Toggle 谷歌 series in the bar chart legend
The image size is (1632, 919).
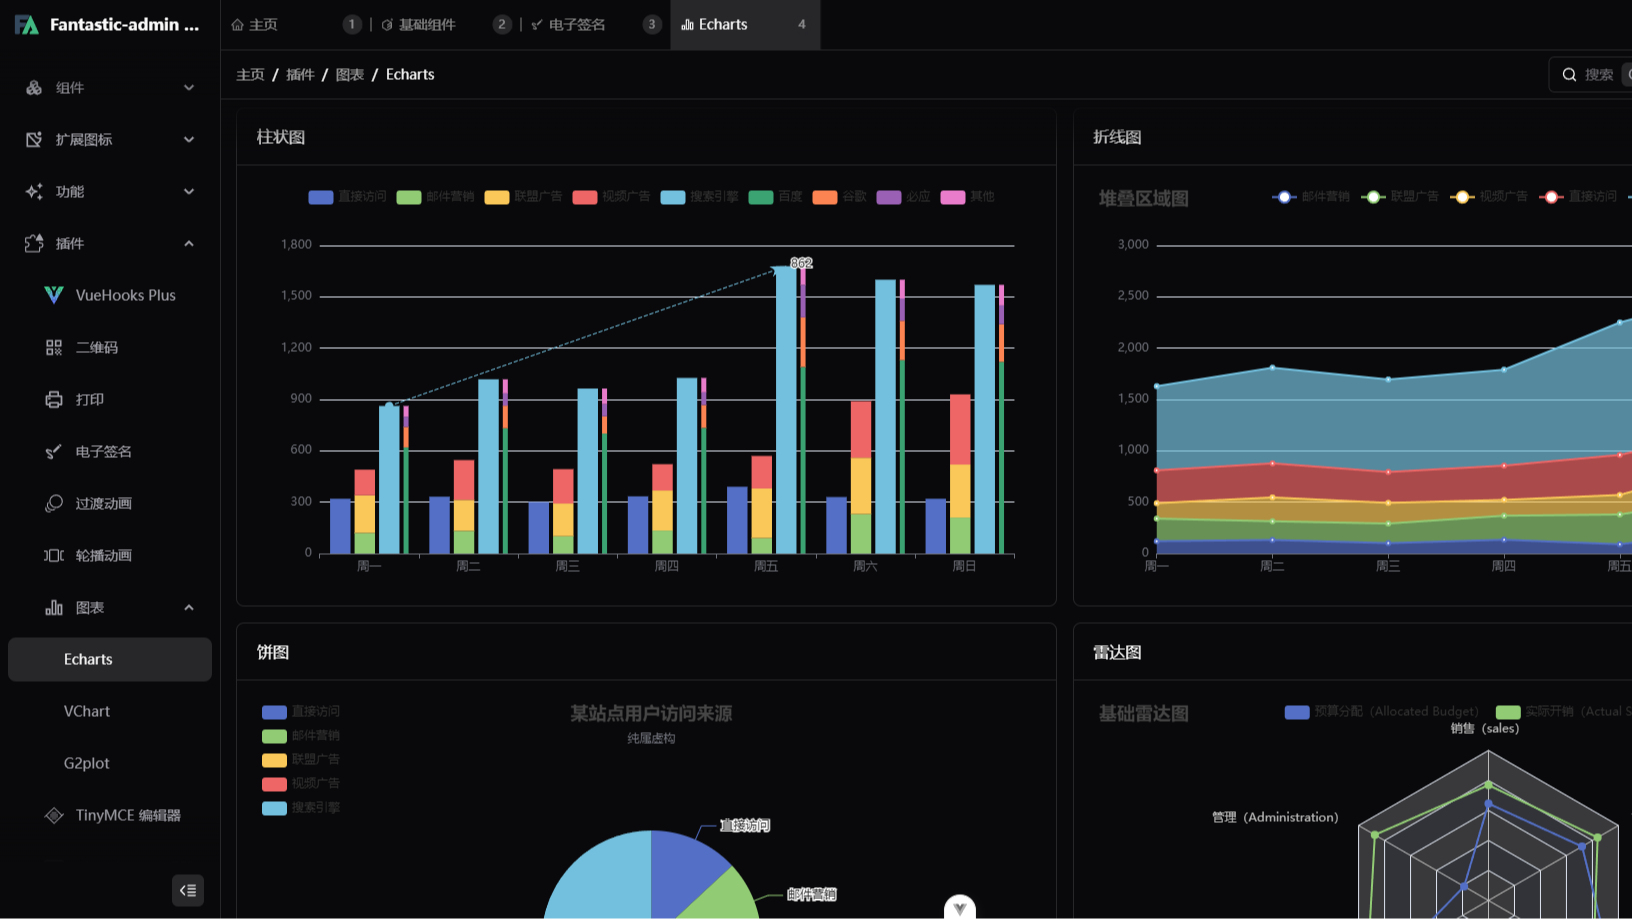[x=839, y=197]
